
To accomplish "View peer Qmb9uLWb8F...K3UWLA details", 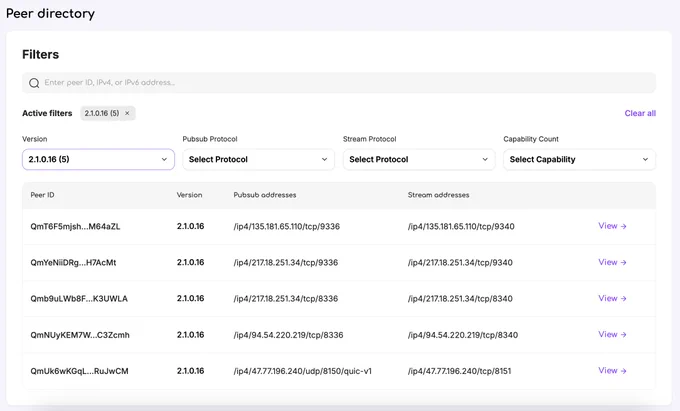I will tap(612, 298).
